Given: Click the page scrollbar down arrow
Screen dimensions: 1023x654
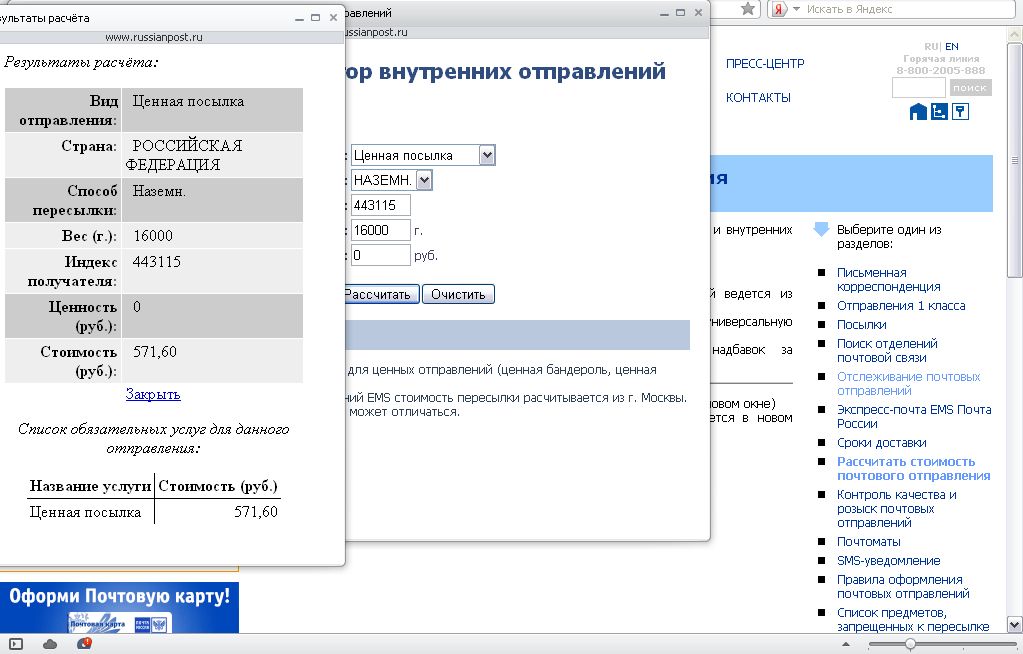Looking at the screenshot, I should (1015, 625).
